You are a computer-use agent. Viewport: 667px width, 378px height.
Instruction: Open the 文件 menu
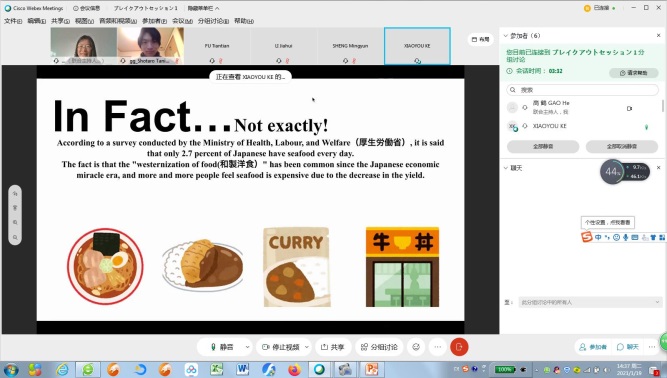tap(13, 21)
